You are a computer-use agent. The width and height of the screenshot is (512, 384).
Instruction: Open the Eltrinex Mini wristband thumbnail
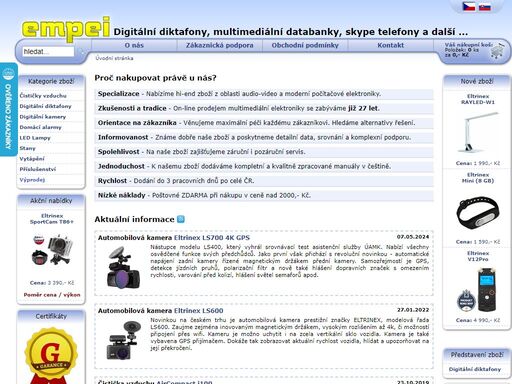pos(478,211)
